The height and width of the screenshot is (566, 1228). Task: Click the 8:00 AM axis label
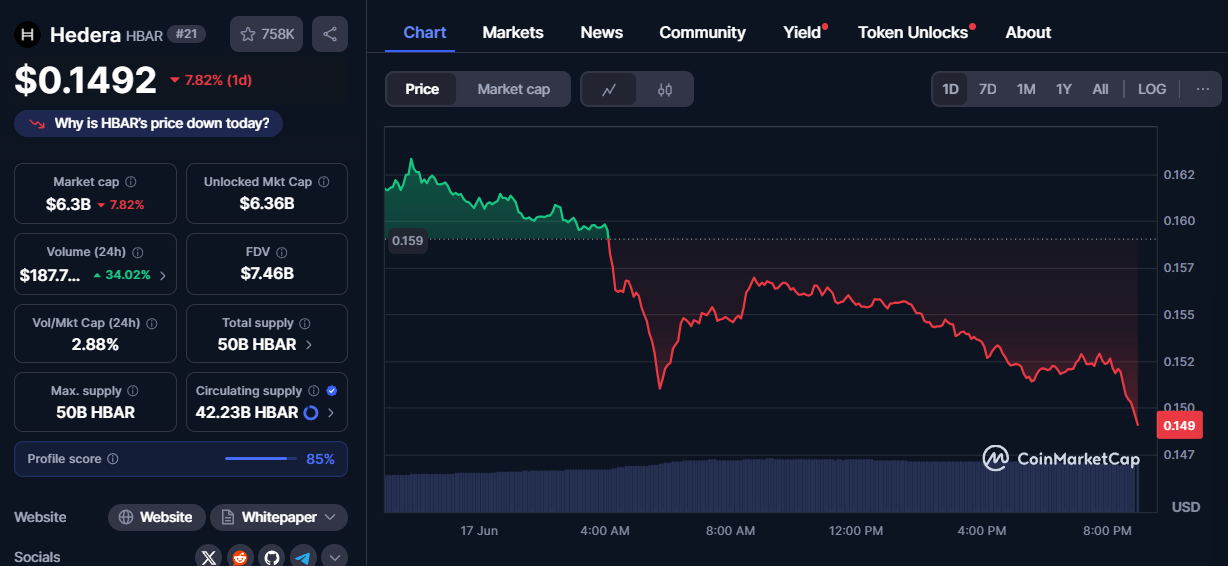pos(731,531)
